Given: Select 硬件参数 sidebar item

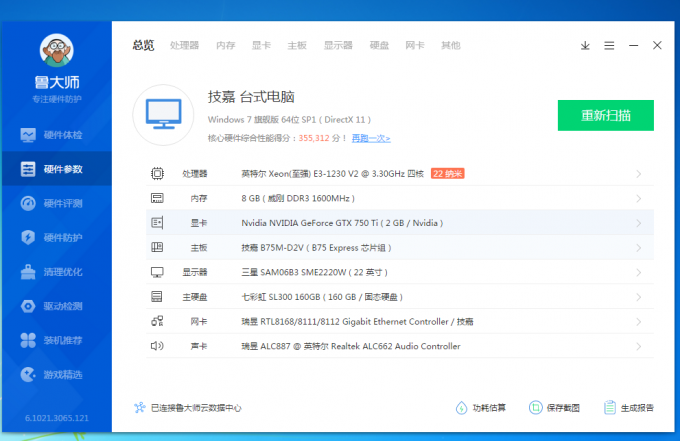Looking at the screenshot, I should click(x=56, y=169).
